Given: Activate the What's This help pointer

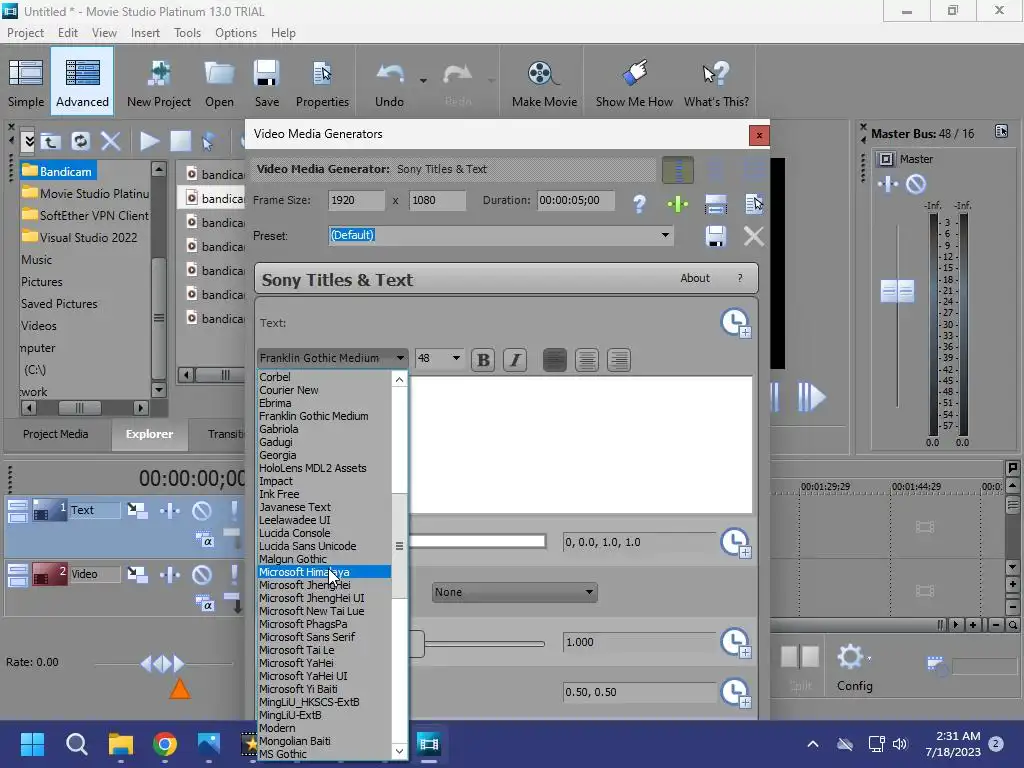Looking at the screenshot, I should click(x=716, y=82).
